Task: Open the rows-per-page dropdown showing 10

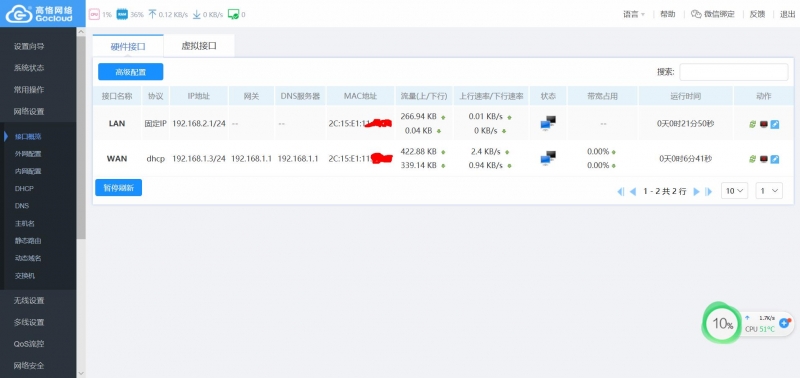Action: click(x=734, y=191)
